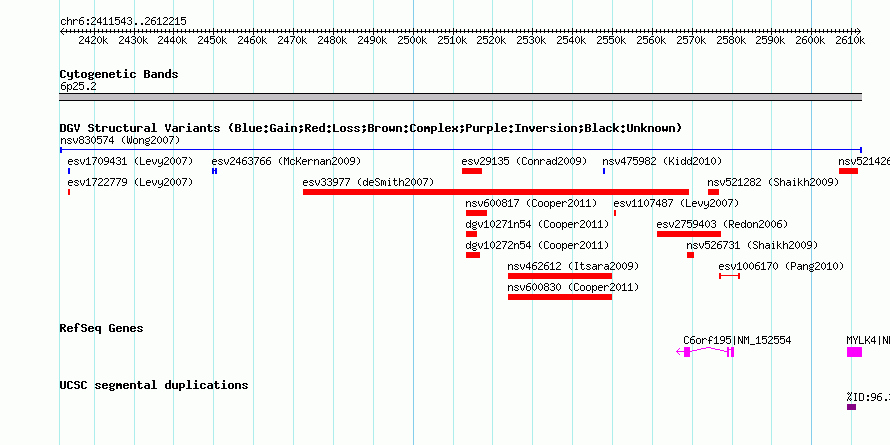Click dgv10272n54 (Cooper2011) label
890x445 pixels.
click(x=537, y=245)
